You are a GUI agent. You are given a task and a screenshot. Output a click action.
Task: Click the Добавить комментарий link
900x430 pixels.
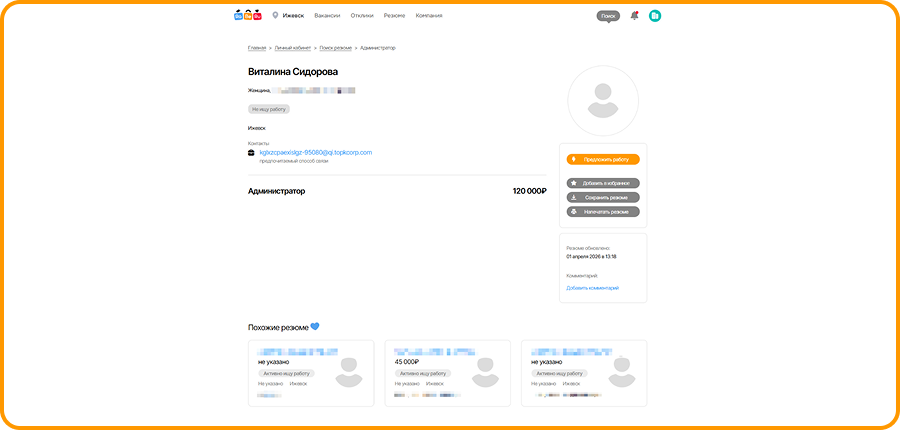pyautogui.click(x=592, y=288)
